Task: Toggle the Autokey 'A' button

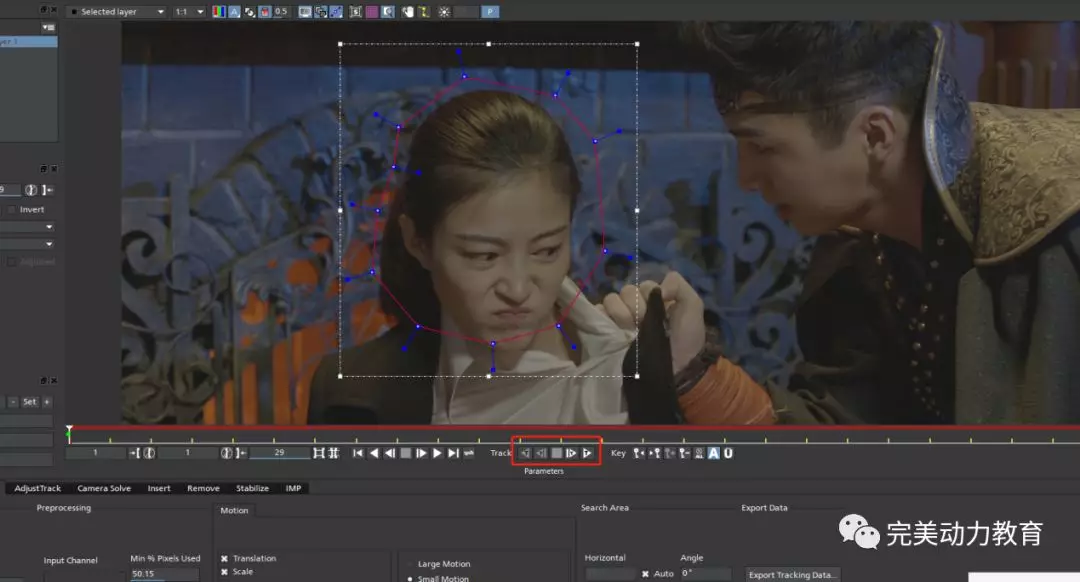Action: tap(714, 453)
